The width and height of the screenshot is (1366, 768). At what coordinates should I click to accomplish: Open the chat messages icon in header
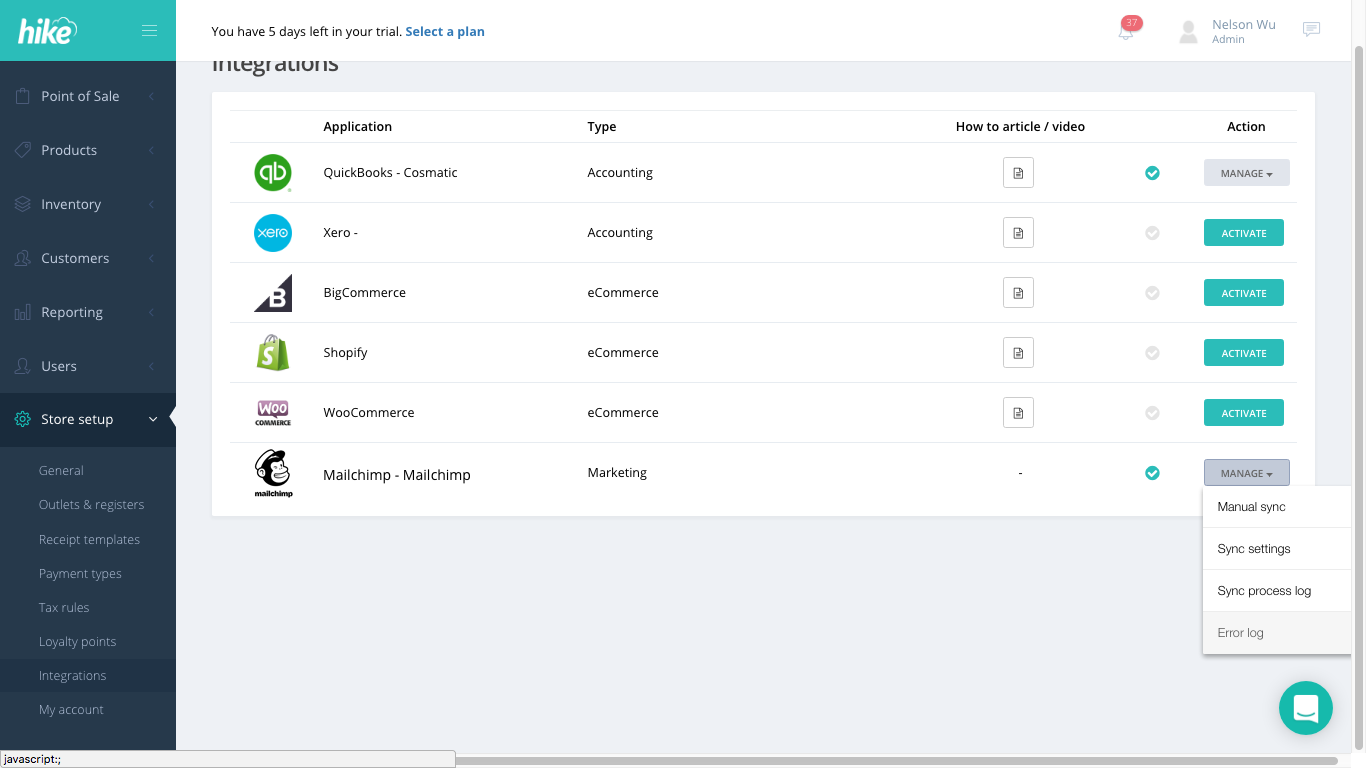tap(1311, 30)
